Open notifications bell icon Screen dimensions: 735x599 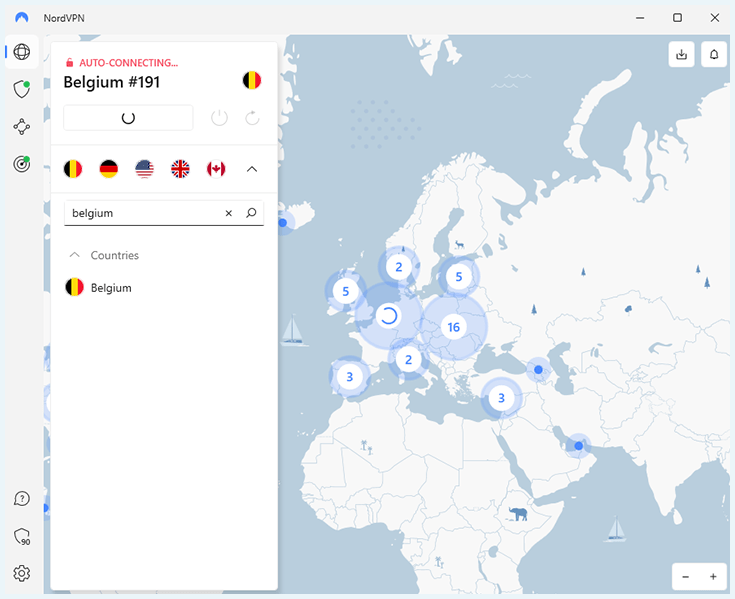[x=713, y=54]
